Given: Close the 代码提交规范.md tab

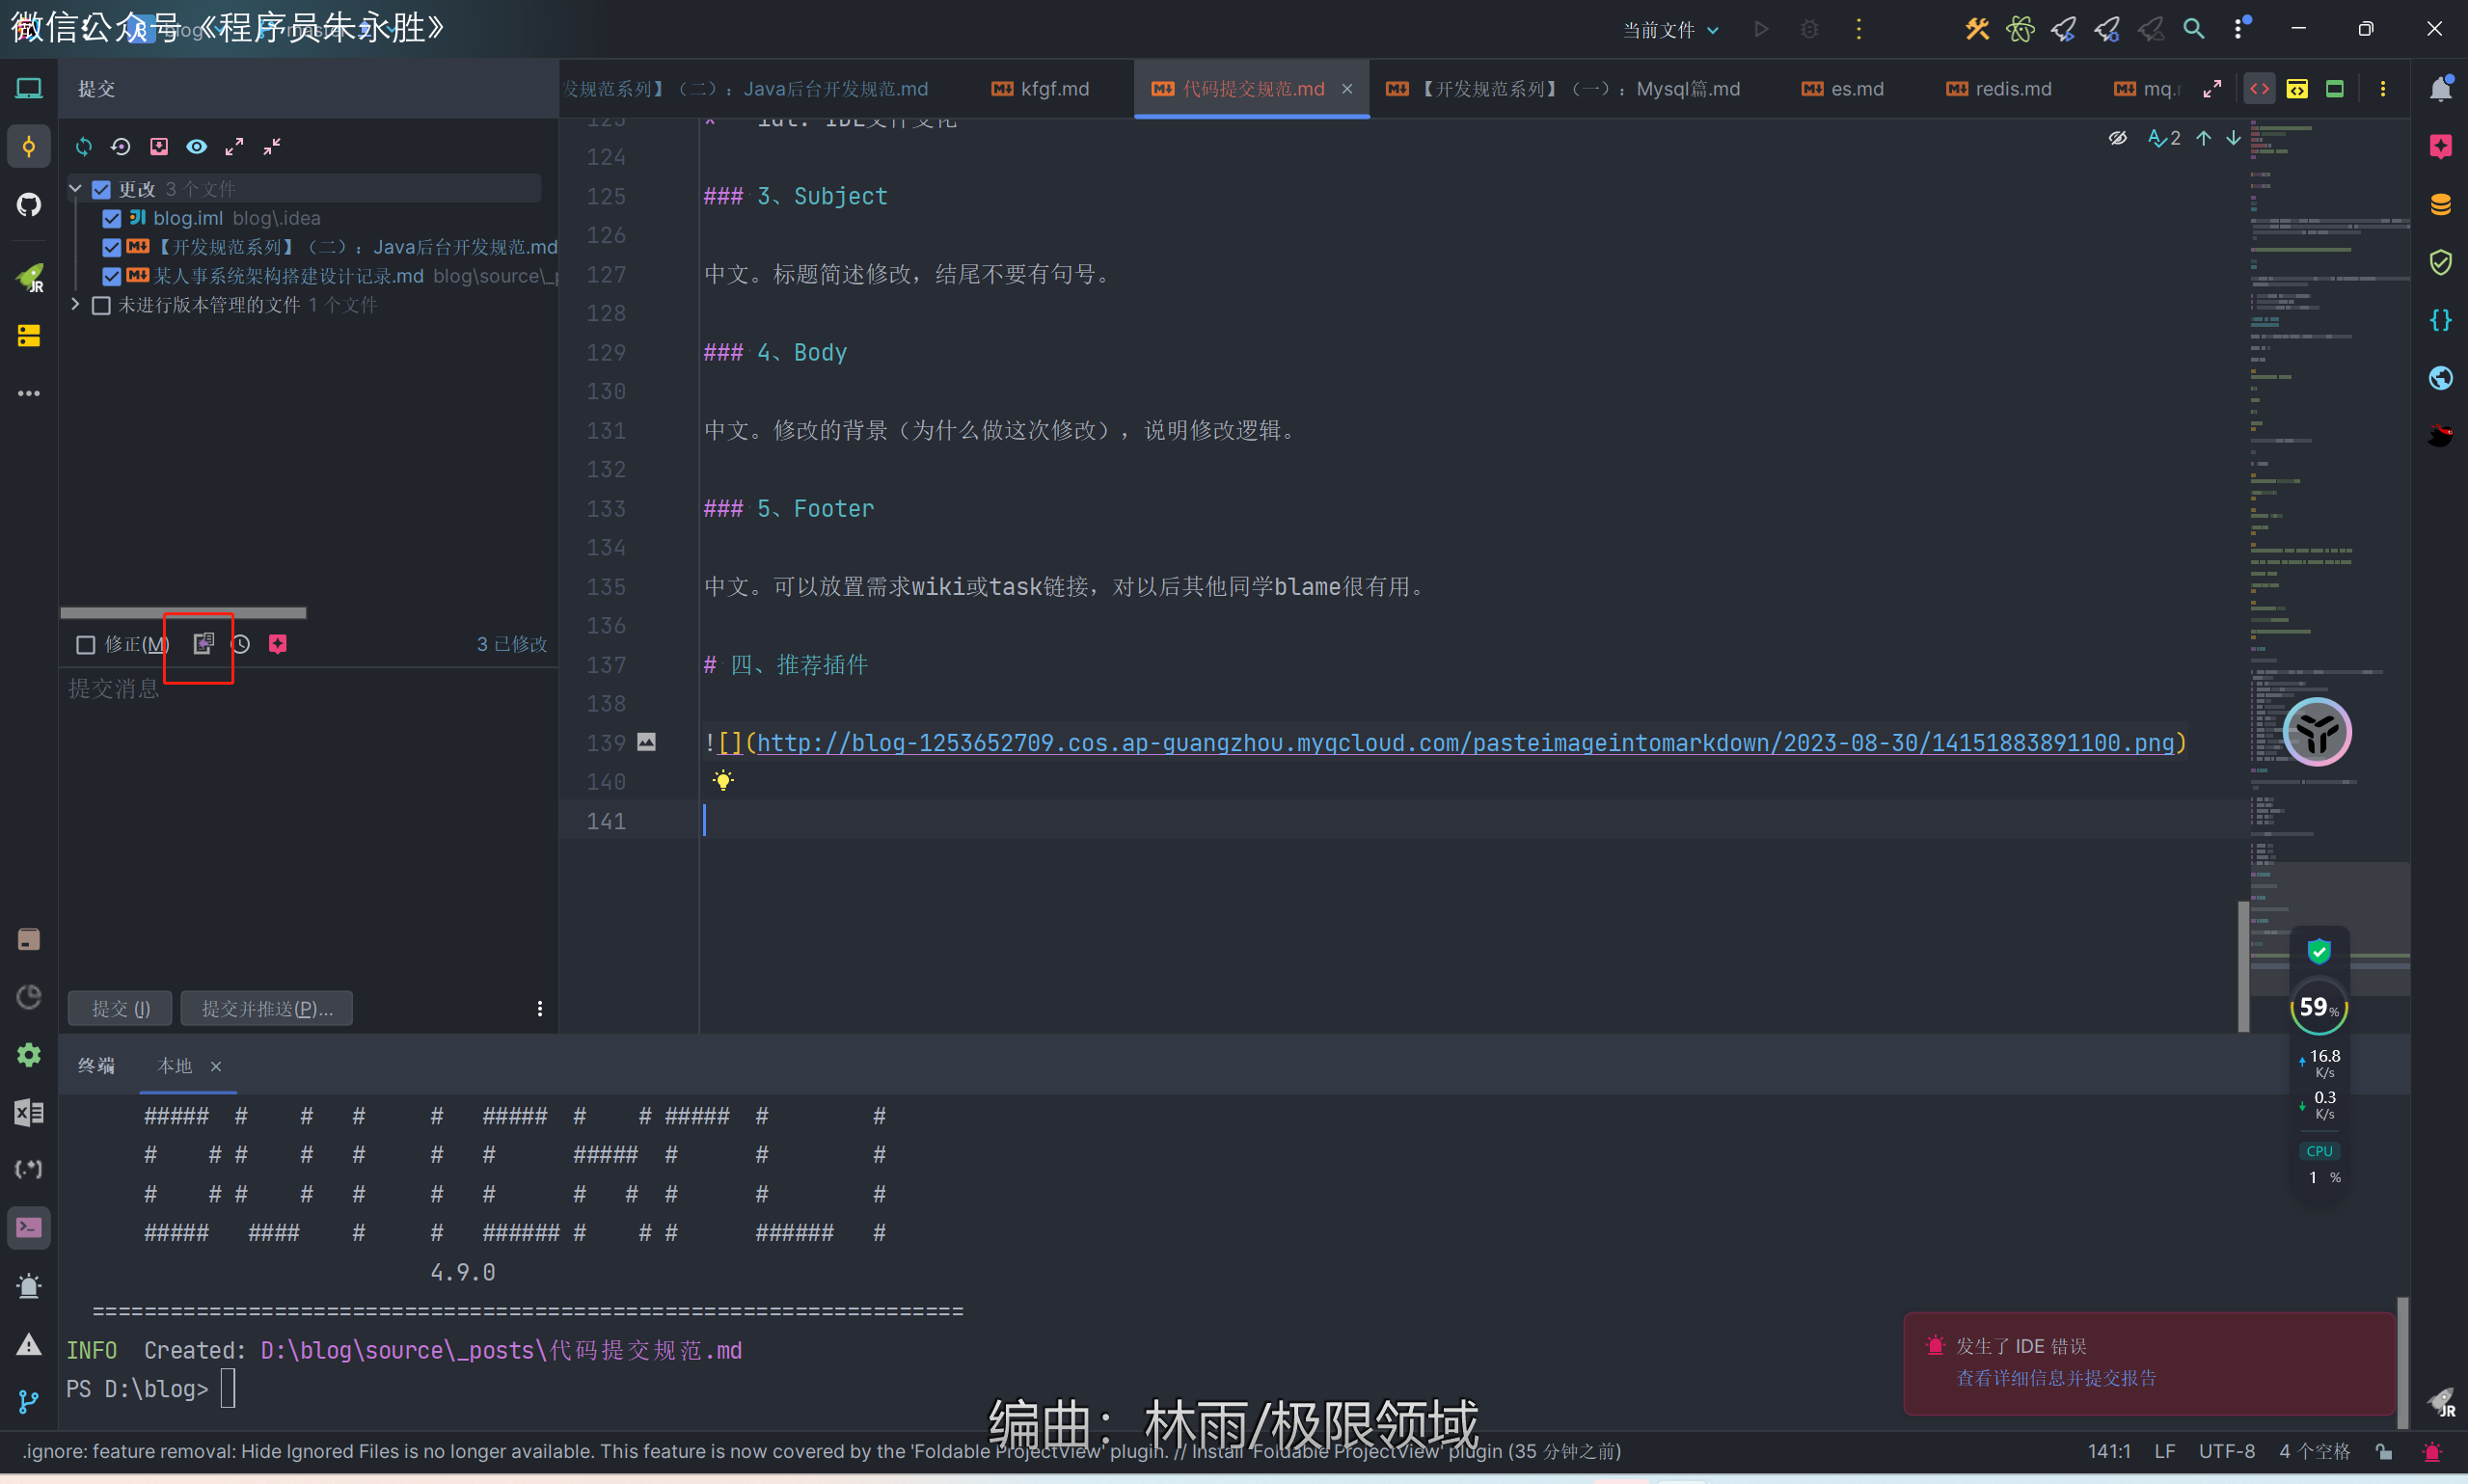Looking at the screenshot, I should coord(1347,89).
